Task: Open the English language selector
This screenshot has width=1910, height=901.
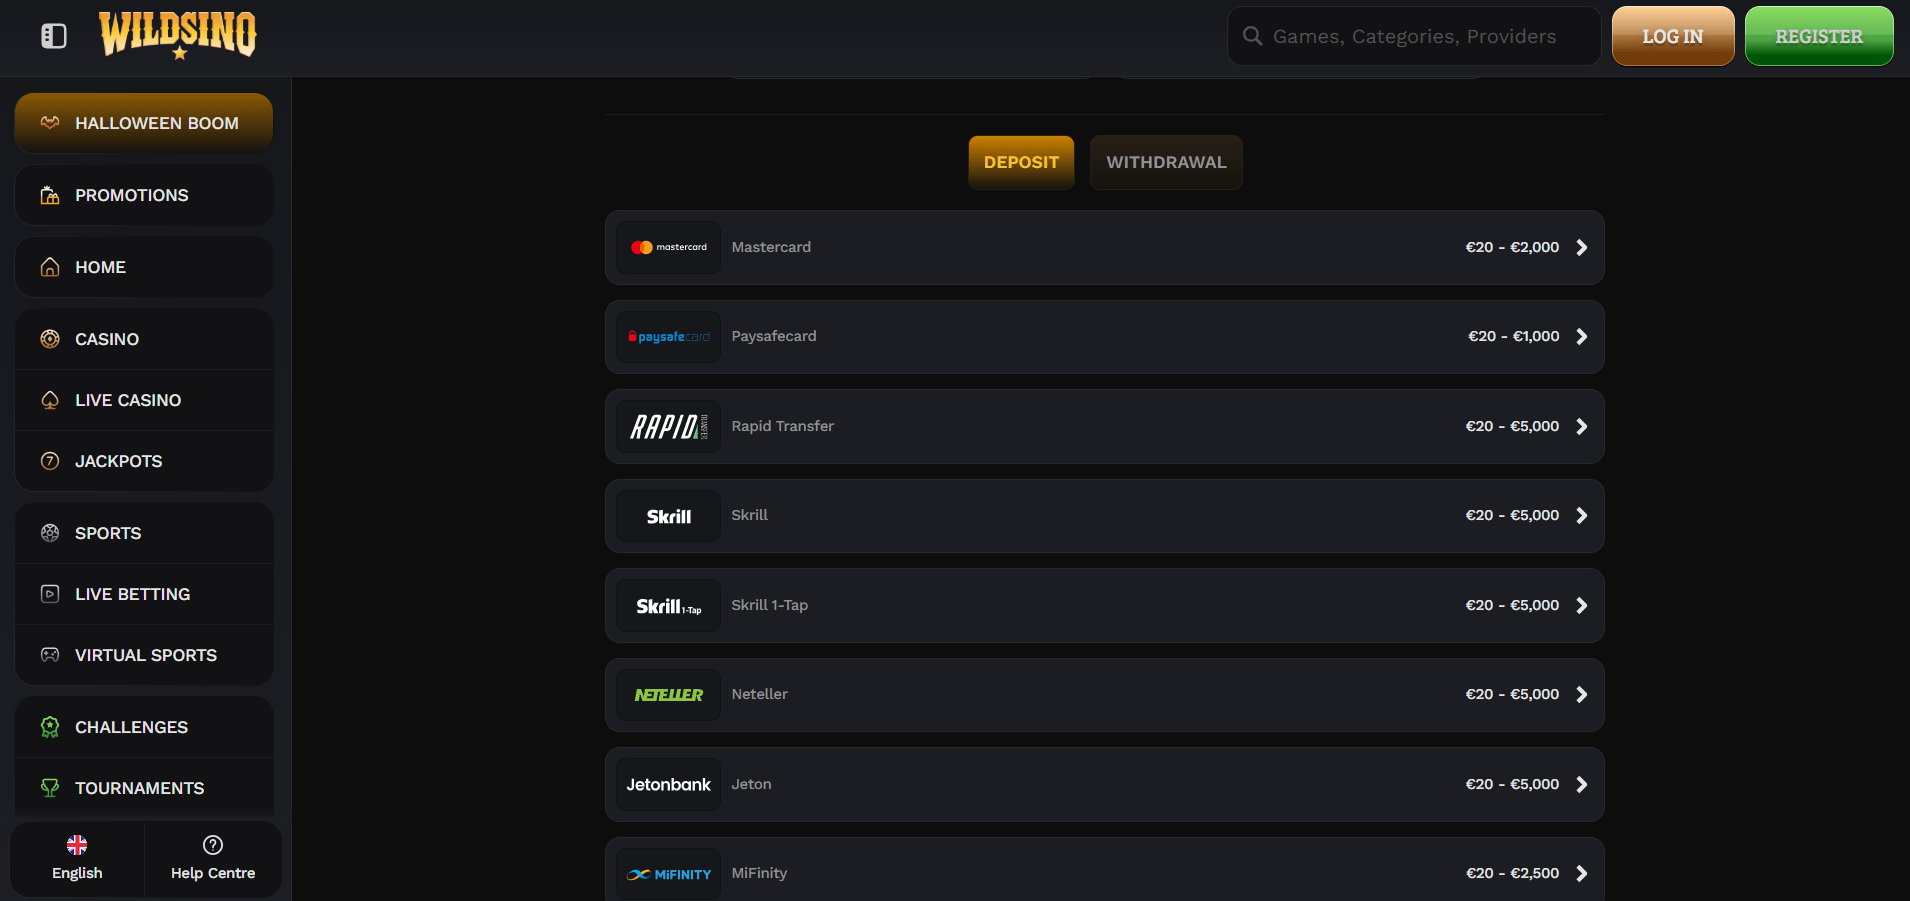Action: [x=77, y=858]
